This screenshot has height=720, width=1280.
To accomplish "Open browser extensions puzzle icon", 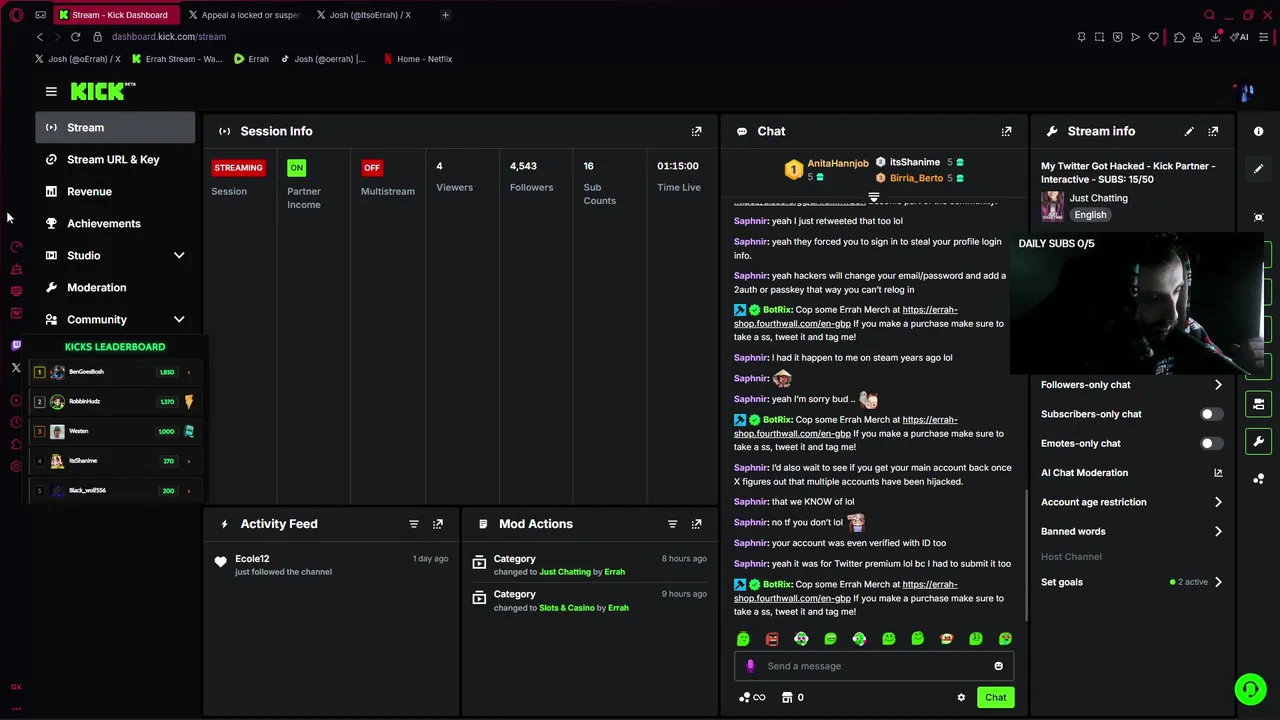I will point(1180,37).
